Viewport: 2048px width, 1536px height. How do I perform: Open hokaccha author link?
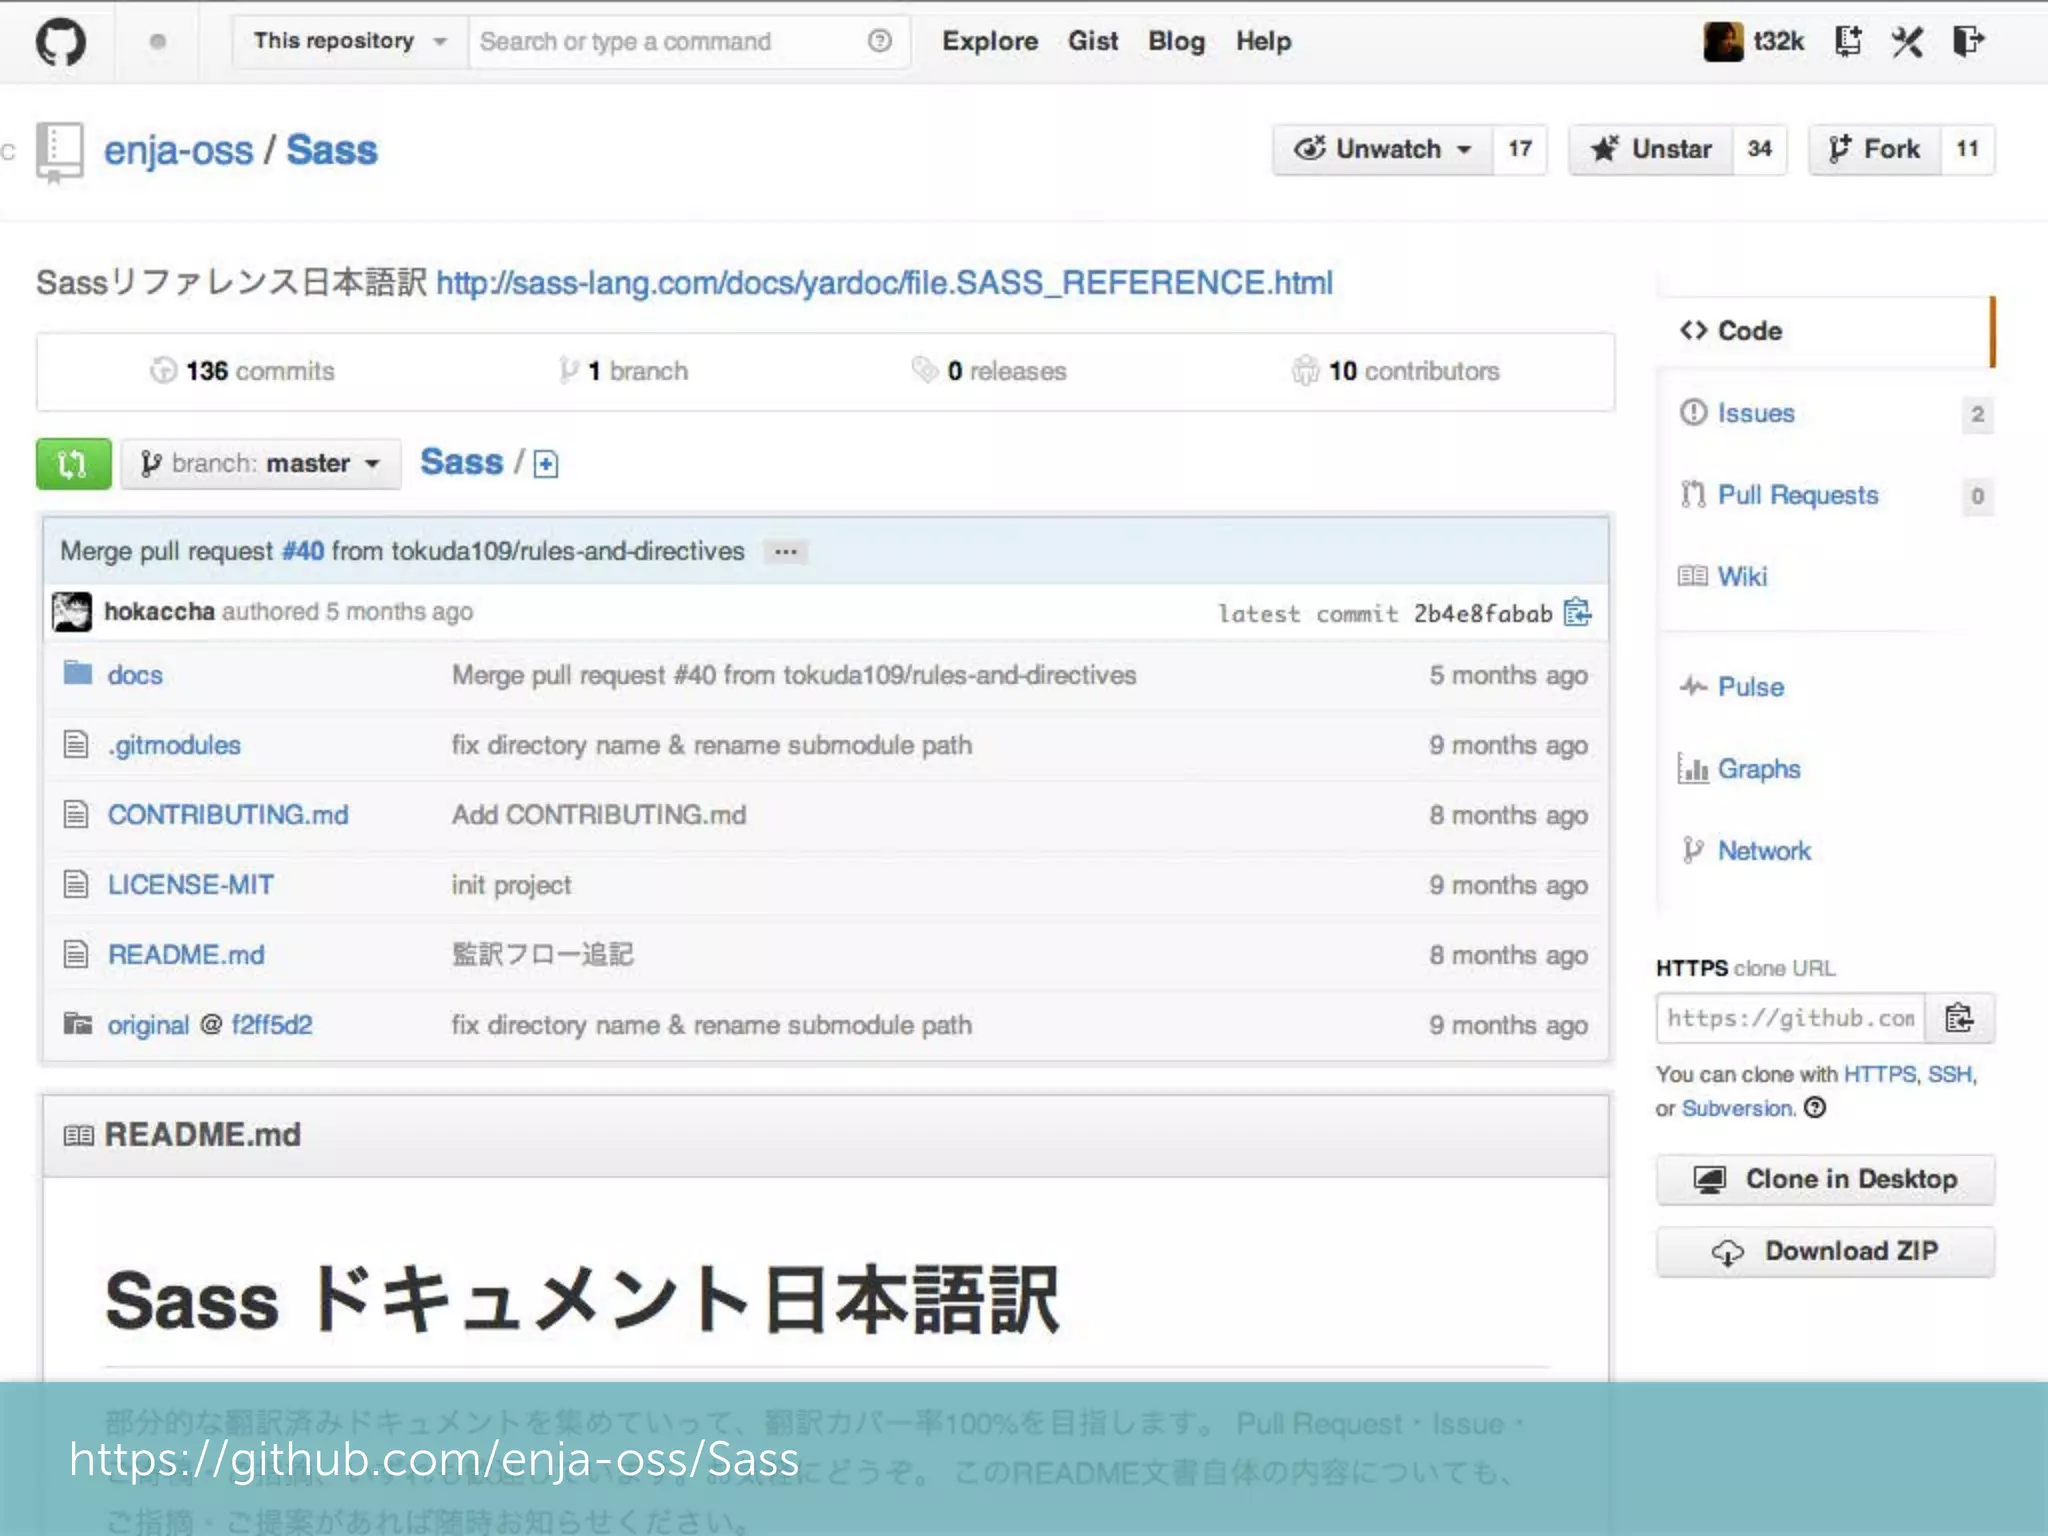[159, 611]
